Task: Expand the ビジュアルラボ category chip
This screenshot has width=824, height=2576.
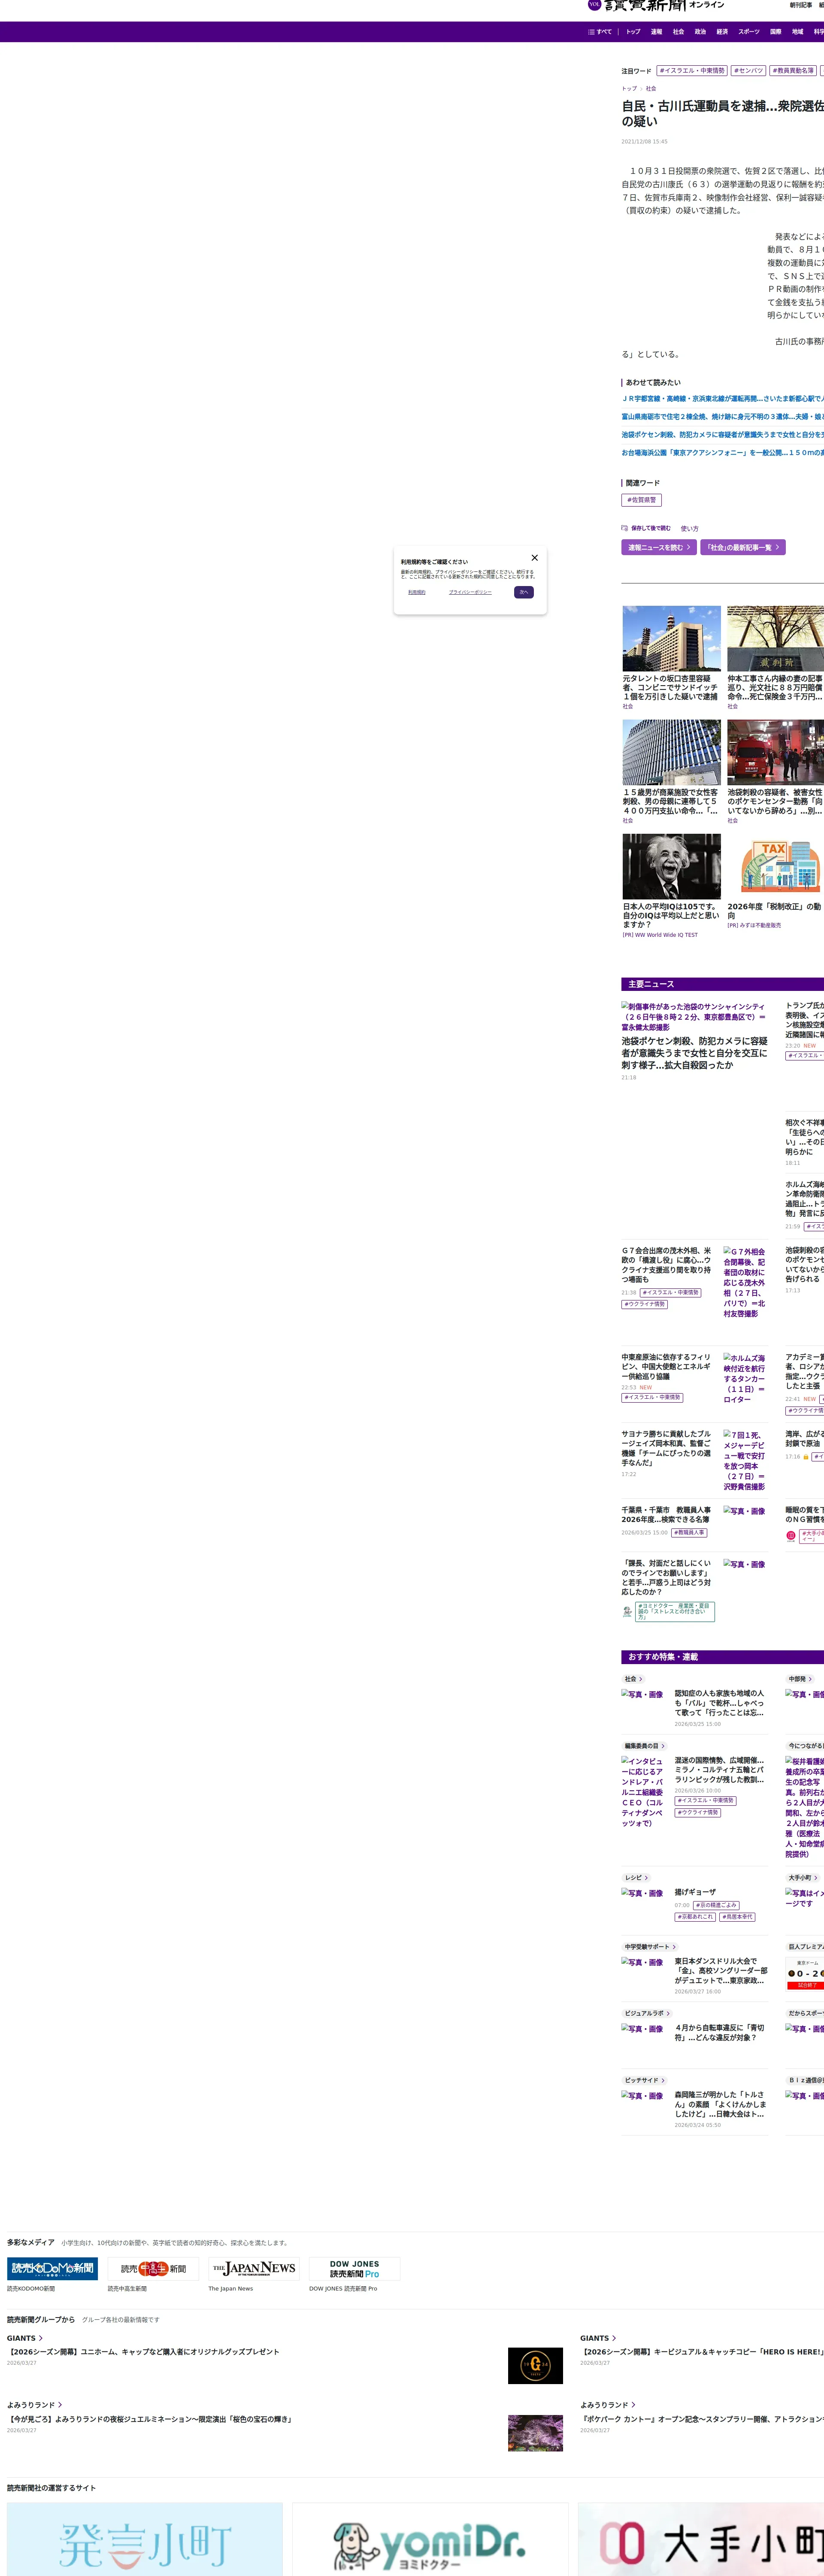Action: tap(647, 2013)
